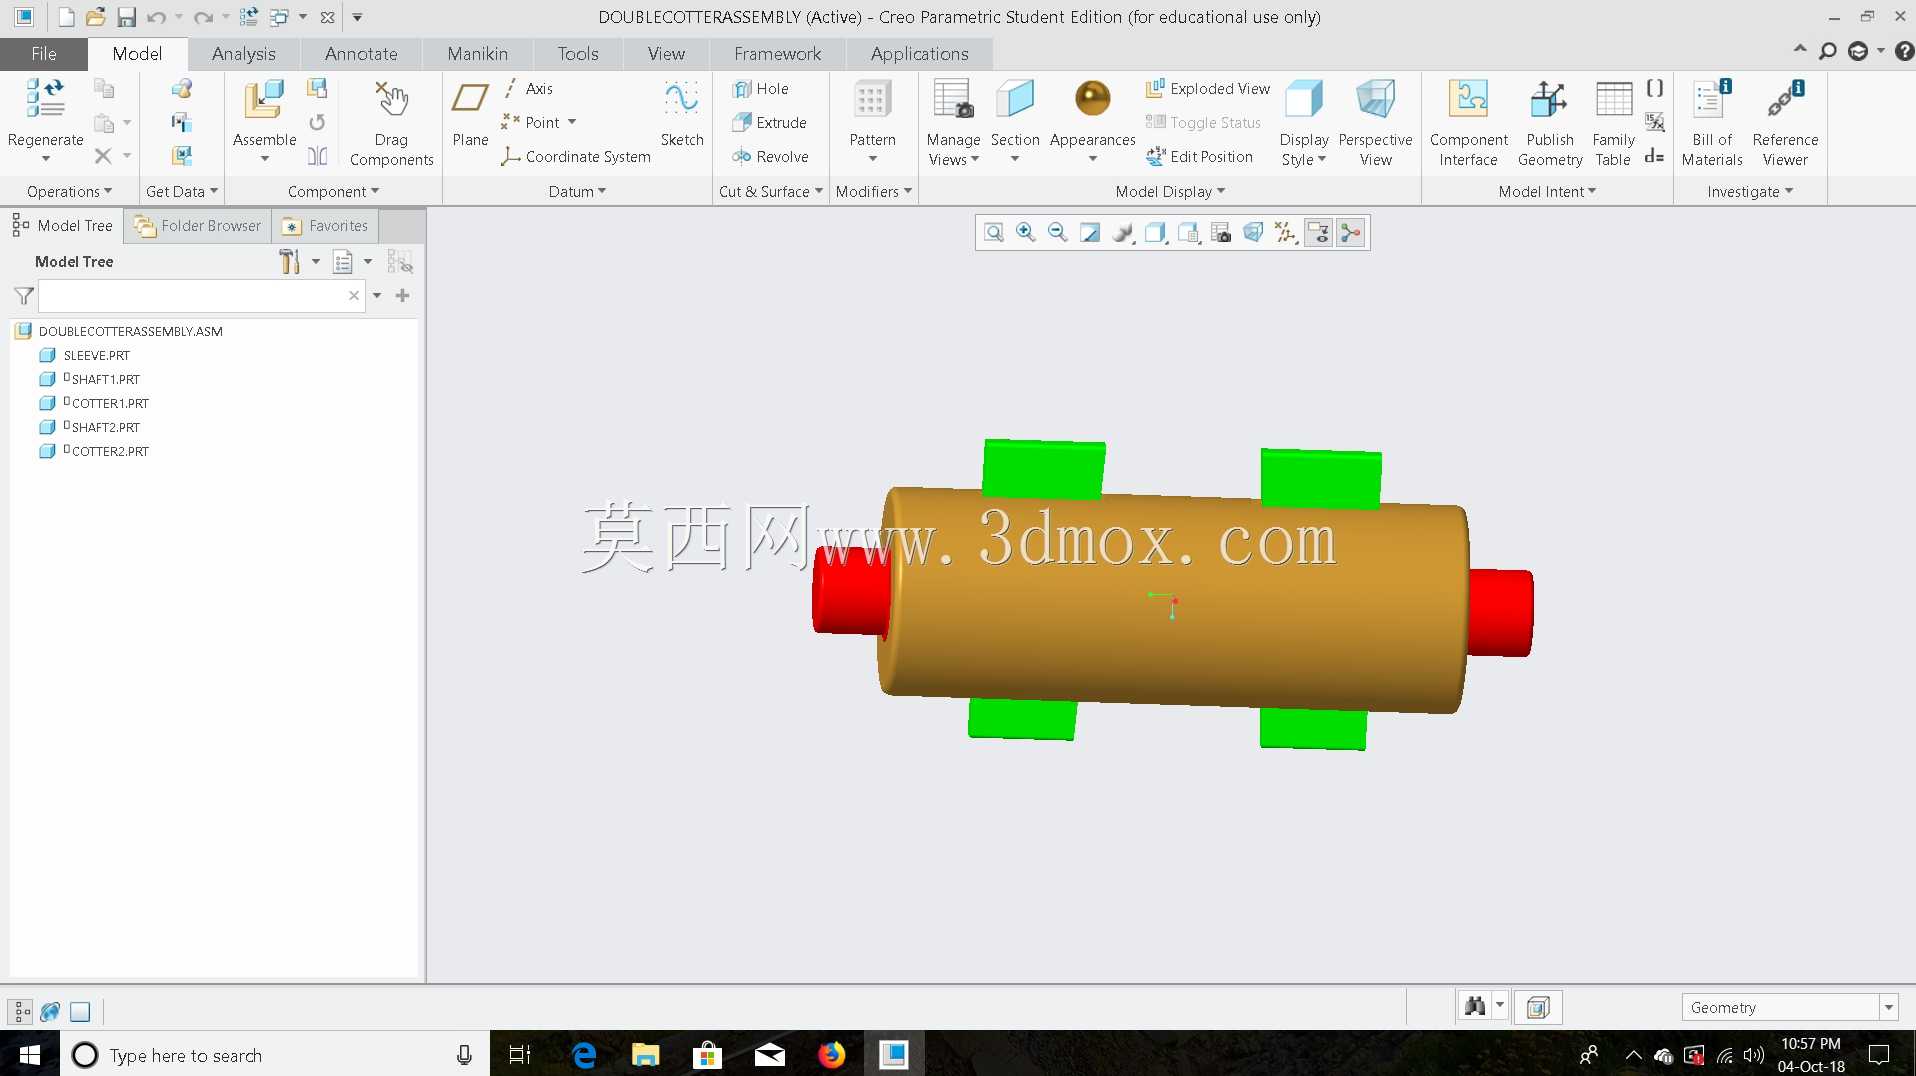
Task: Toggle the model tree show/hide icon
Action: 399,262
